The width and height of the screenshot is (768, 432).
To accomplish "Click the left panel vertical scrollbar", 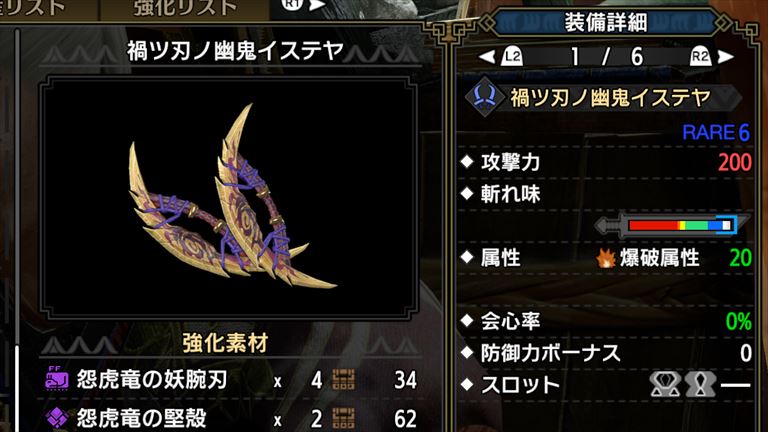I will [17, 230].
